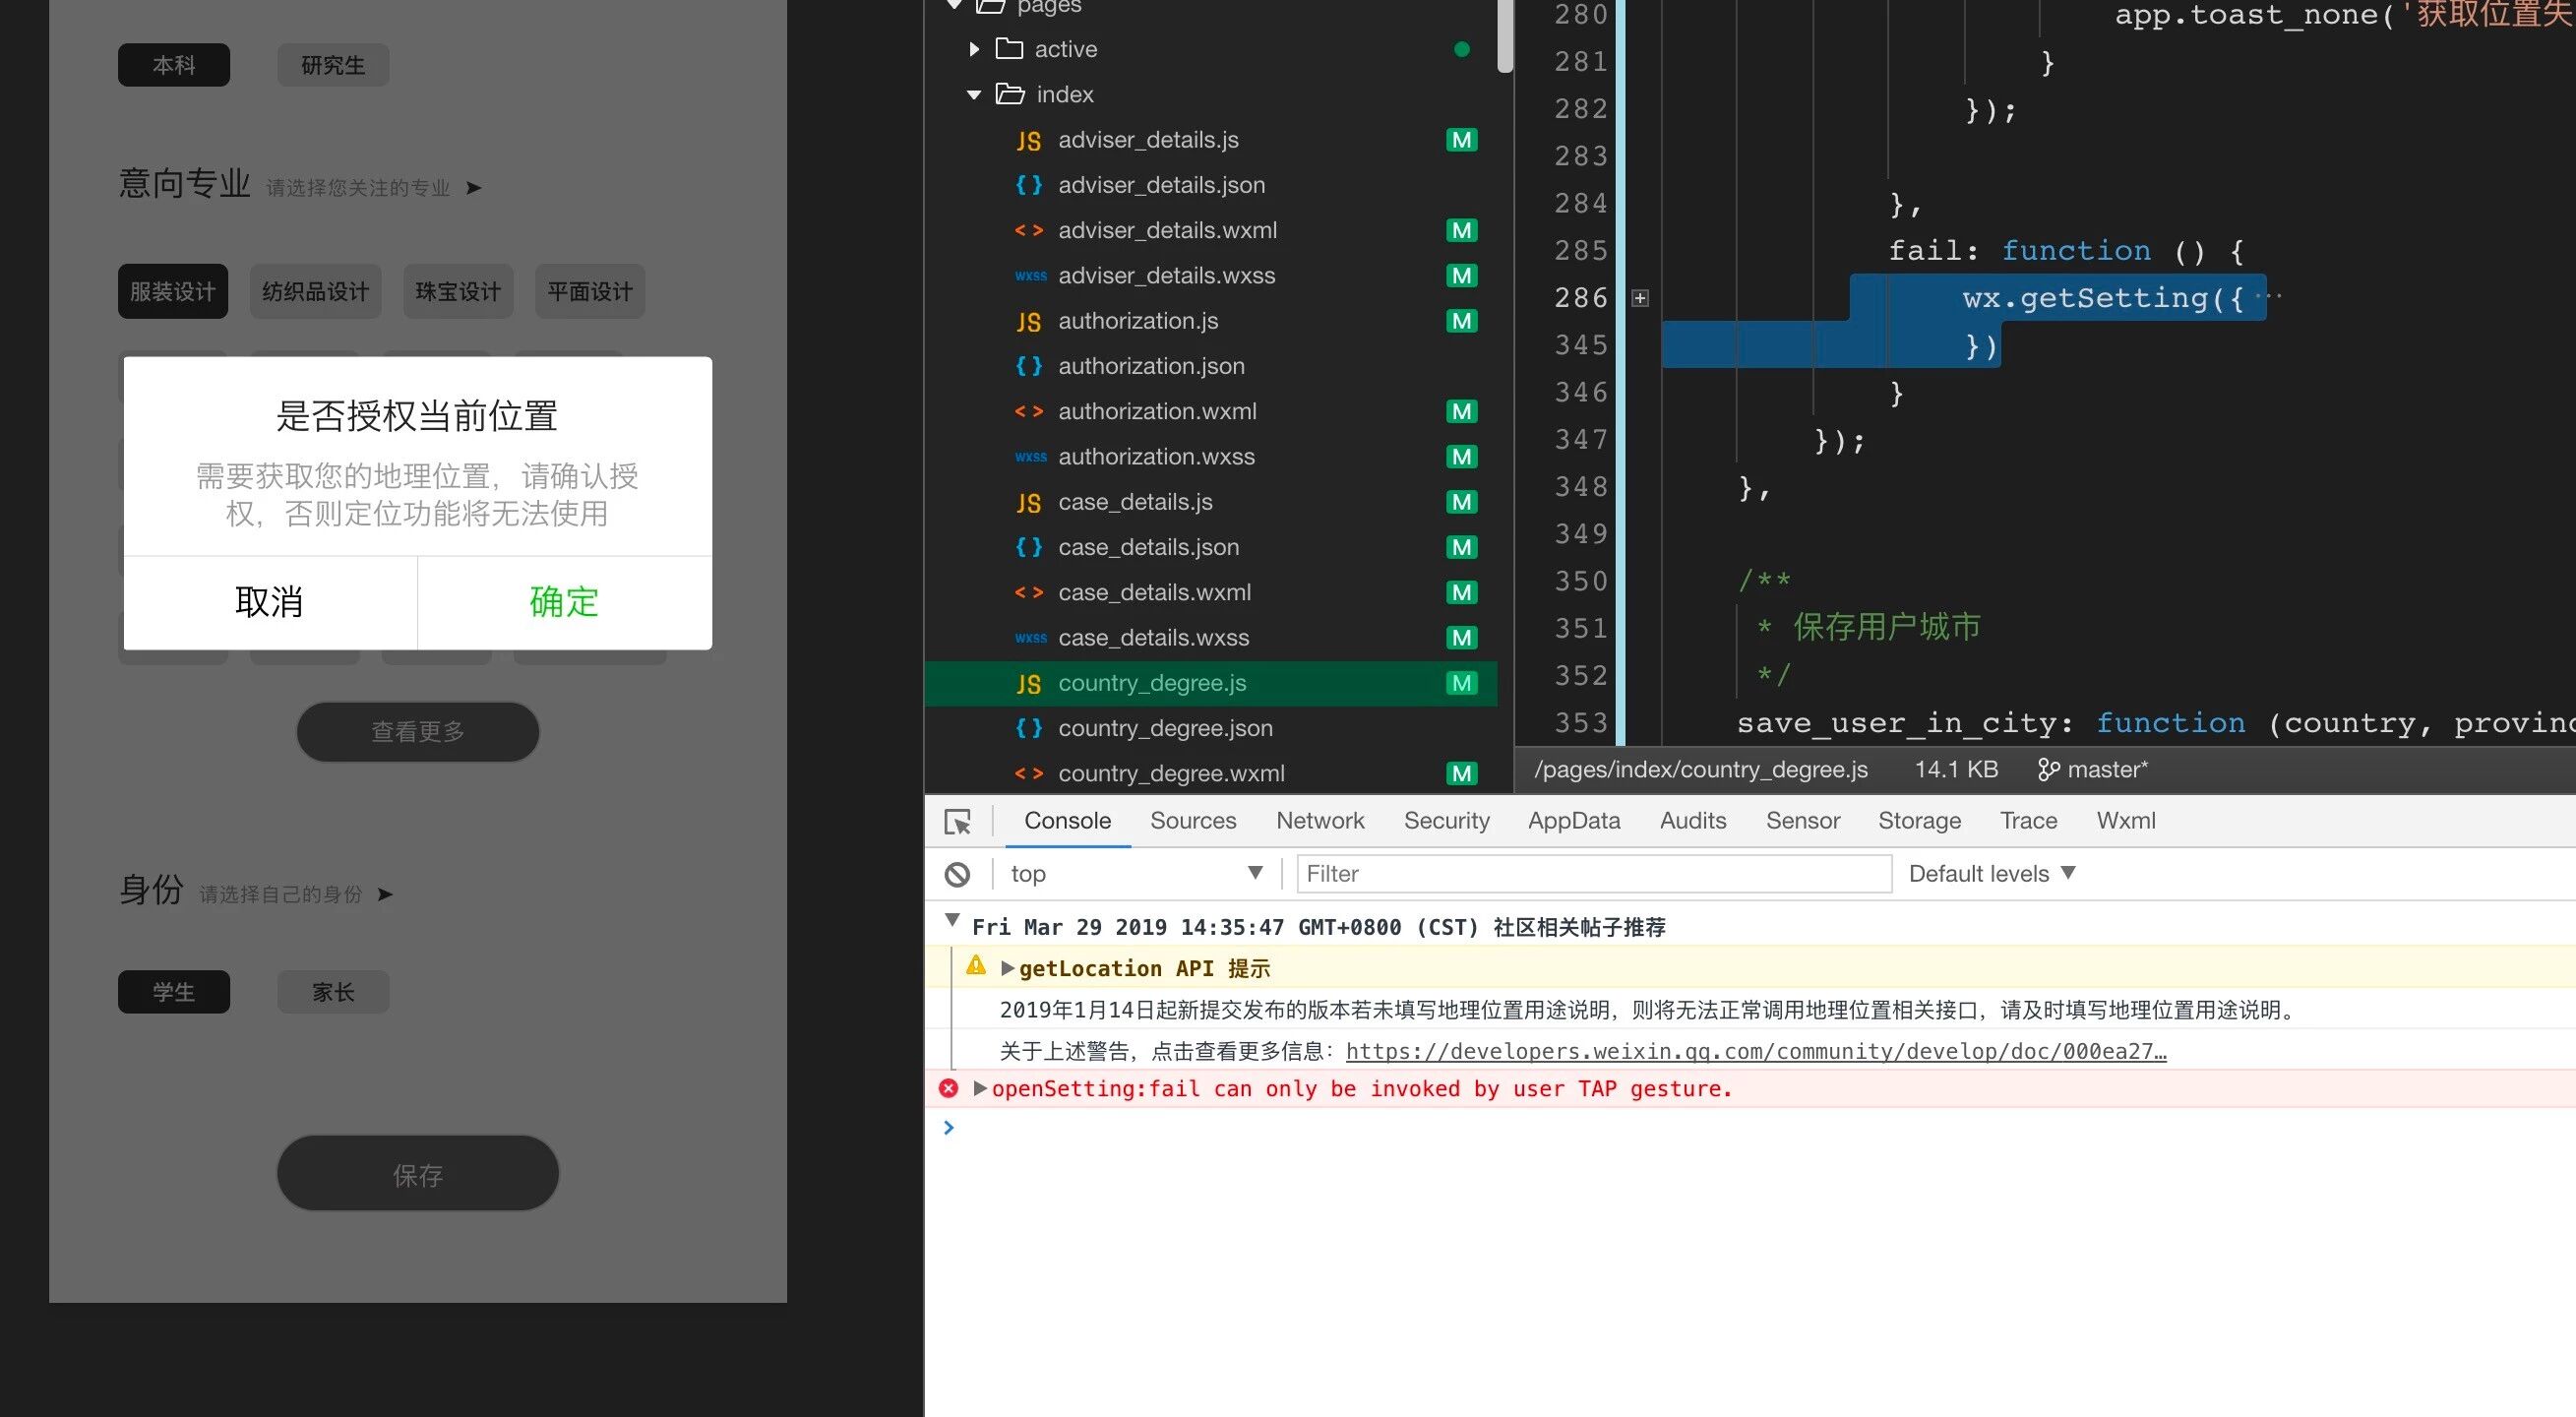Click the warning triangle icon in console

coord(976,966)
